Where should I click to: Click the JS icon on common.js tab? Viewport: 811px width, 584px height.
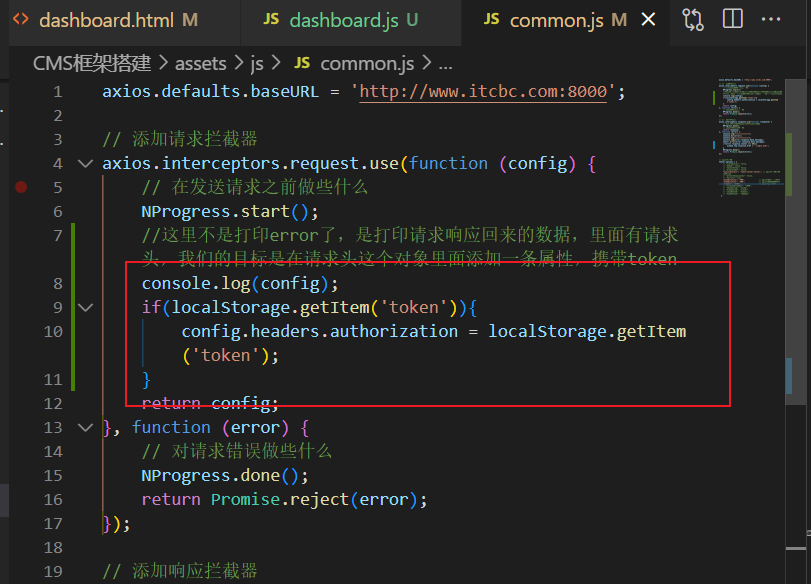tap(491, 20)
